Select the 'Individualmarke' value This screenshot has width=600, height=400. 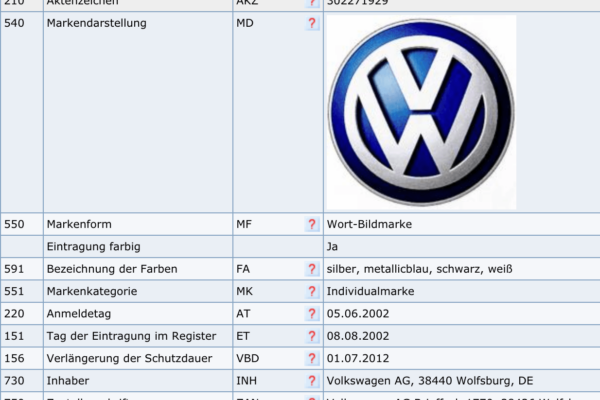(x=370, y=292)
